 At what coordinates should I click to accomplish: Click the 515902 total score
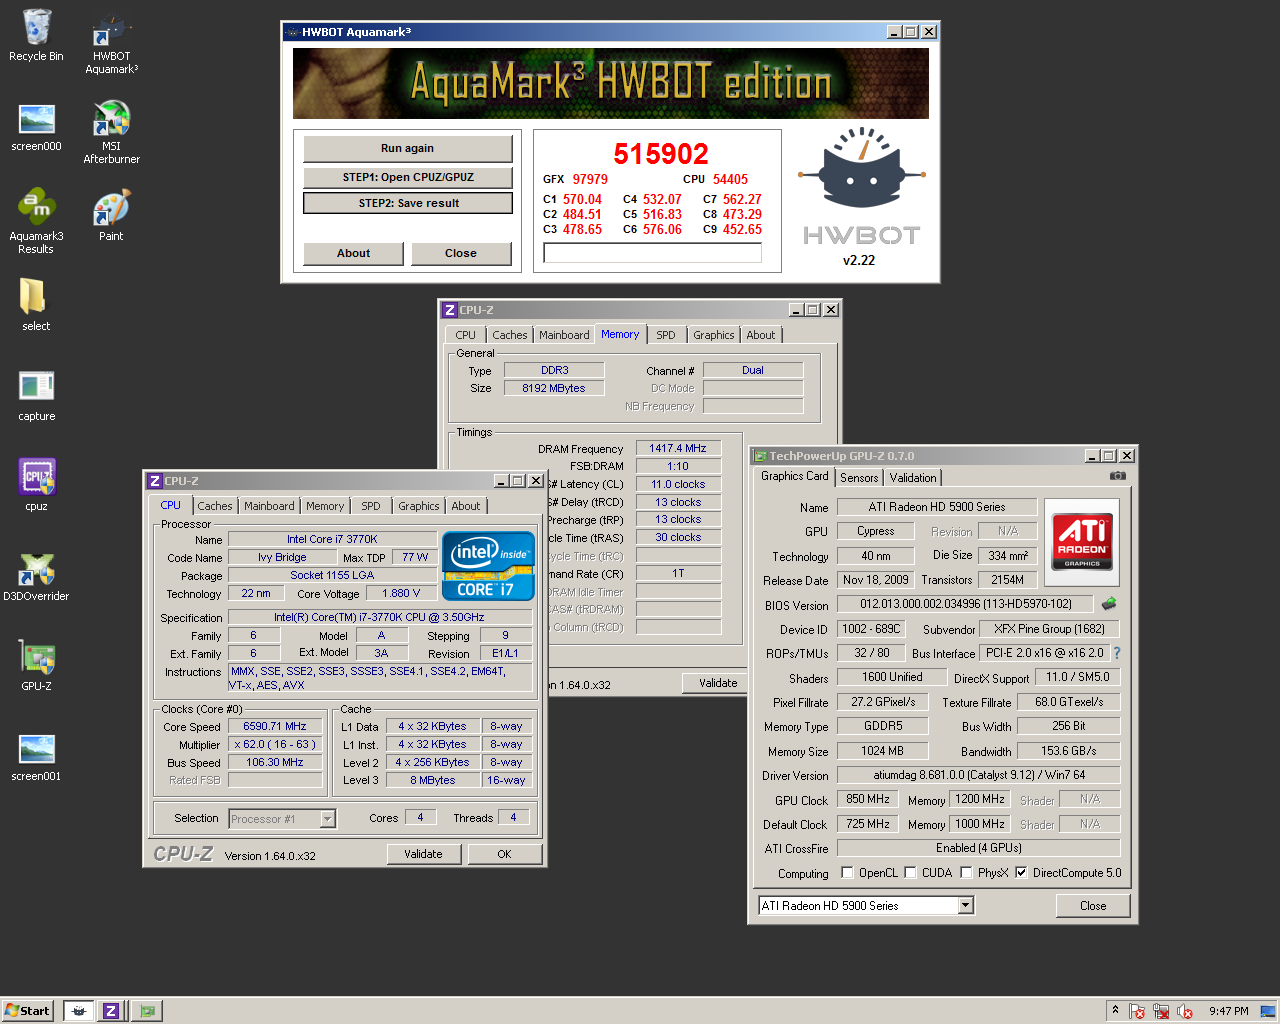point(661,154)
